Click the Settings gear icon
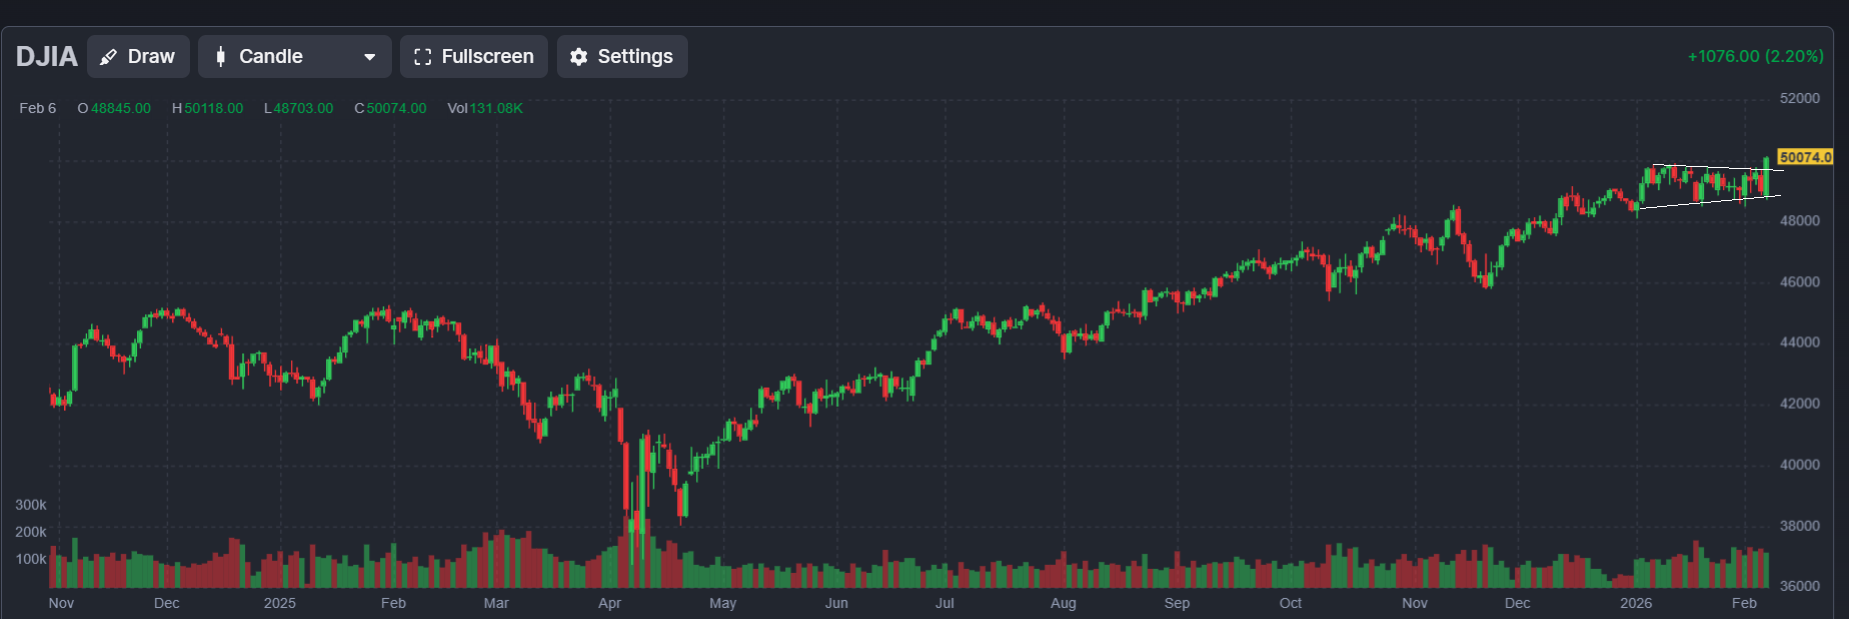This screenshot has height=619, width=1849. tap(578, 57)
